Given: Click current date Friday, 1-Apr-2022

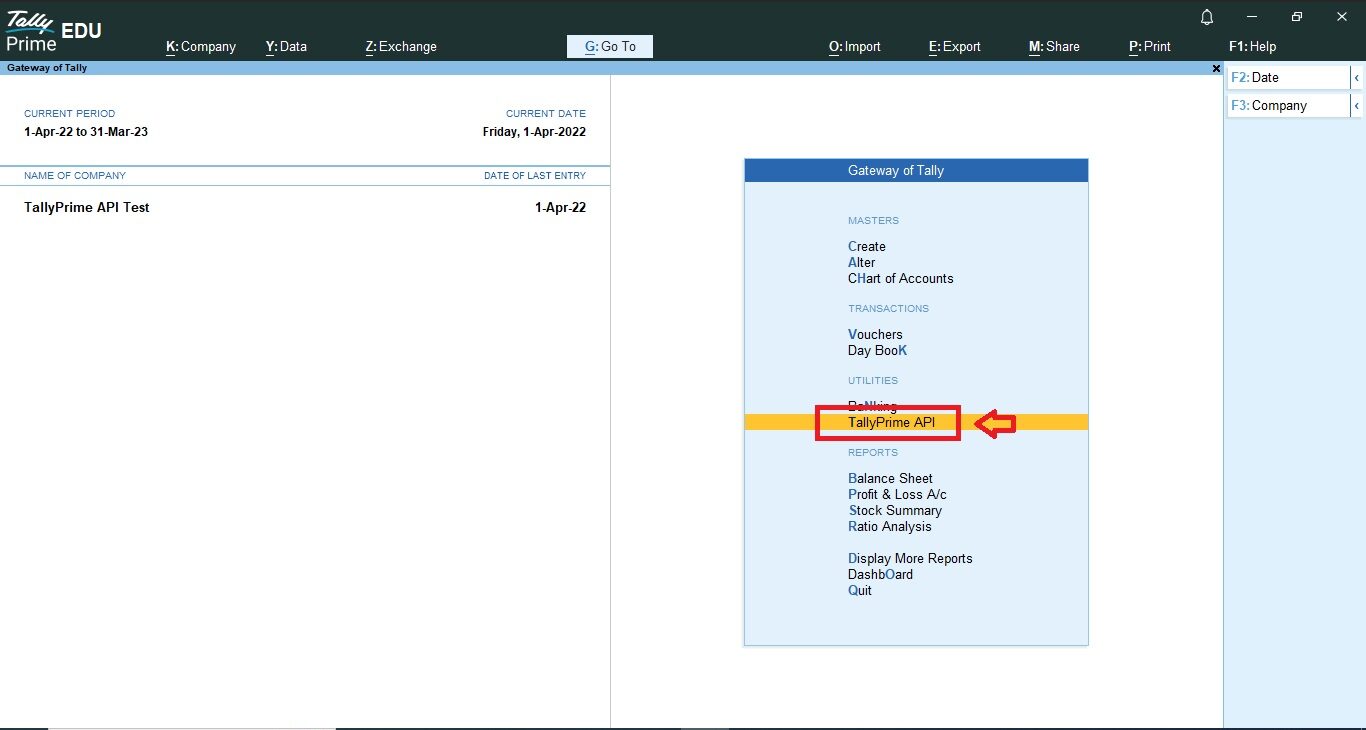Looking at the screenshot, I should [534, 131].
